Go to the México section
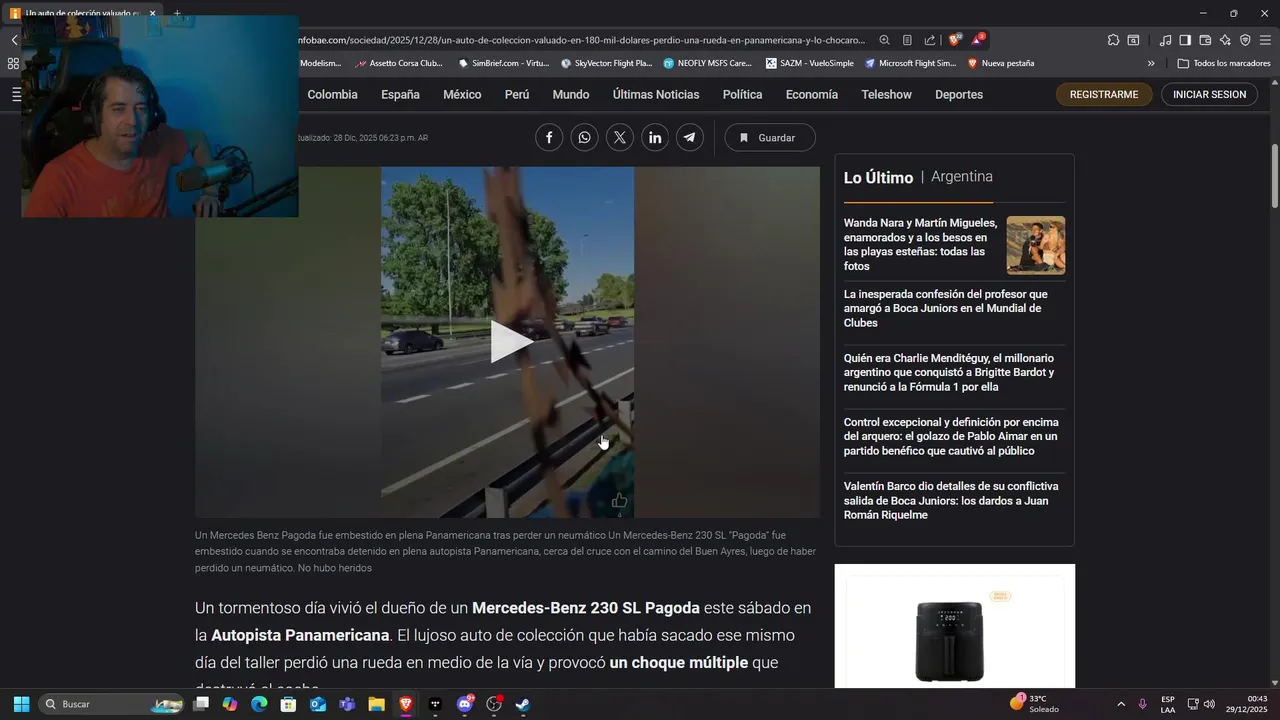Image resolution: width=1280 pixels, height=720 pixels. (462, 94)
